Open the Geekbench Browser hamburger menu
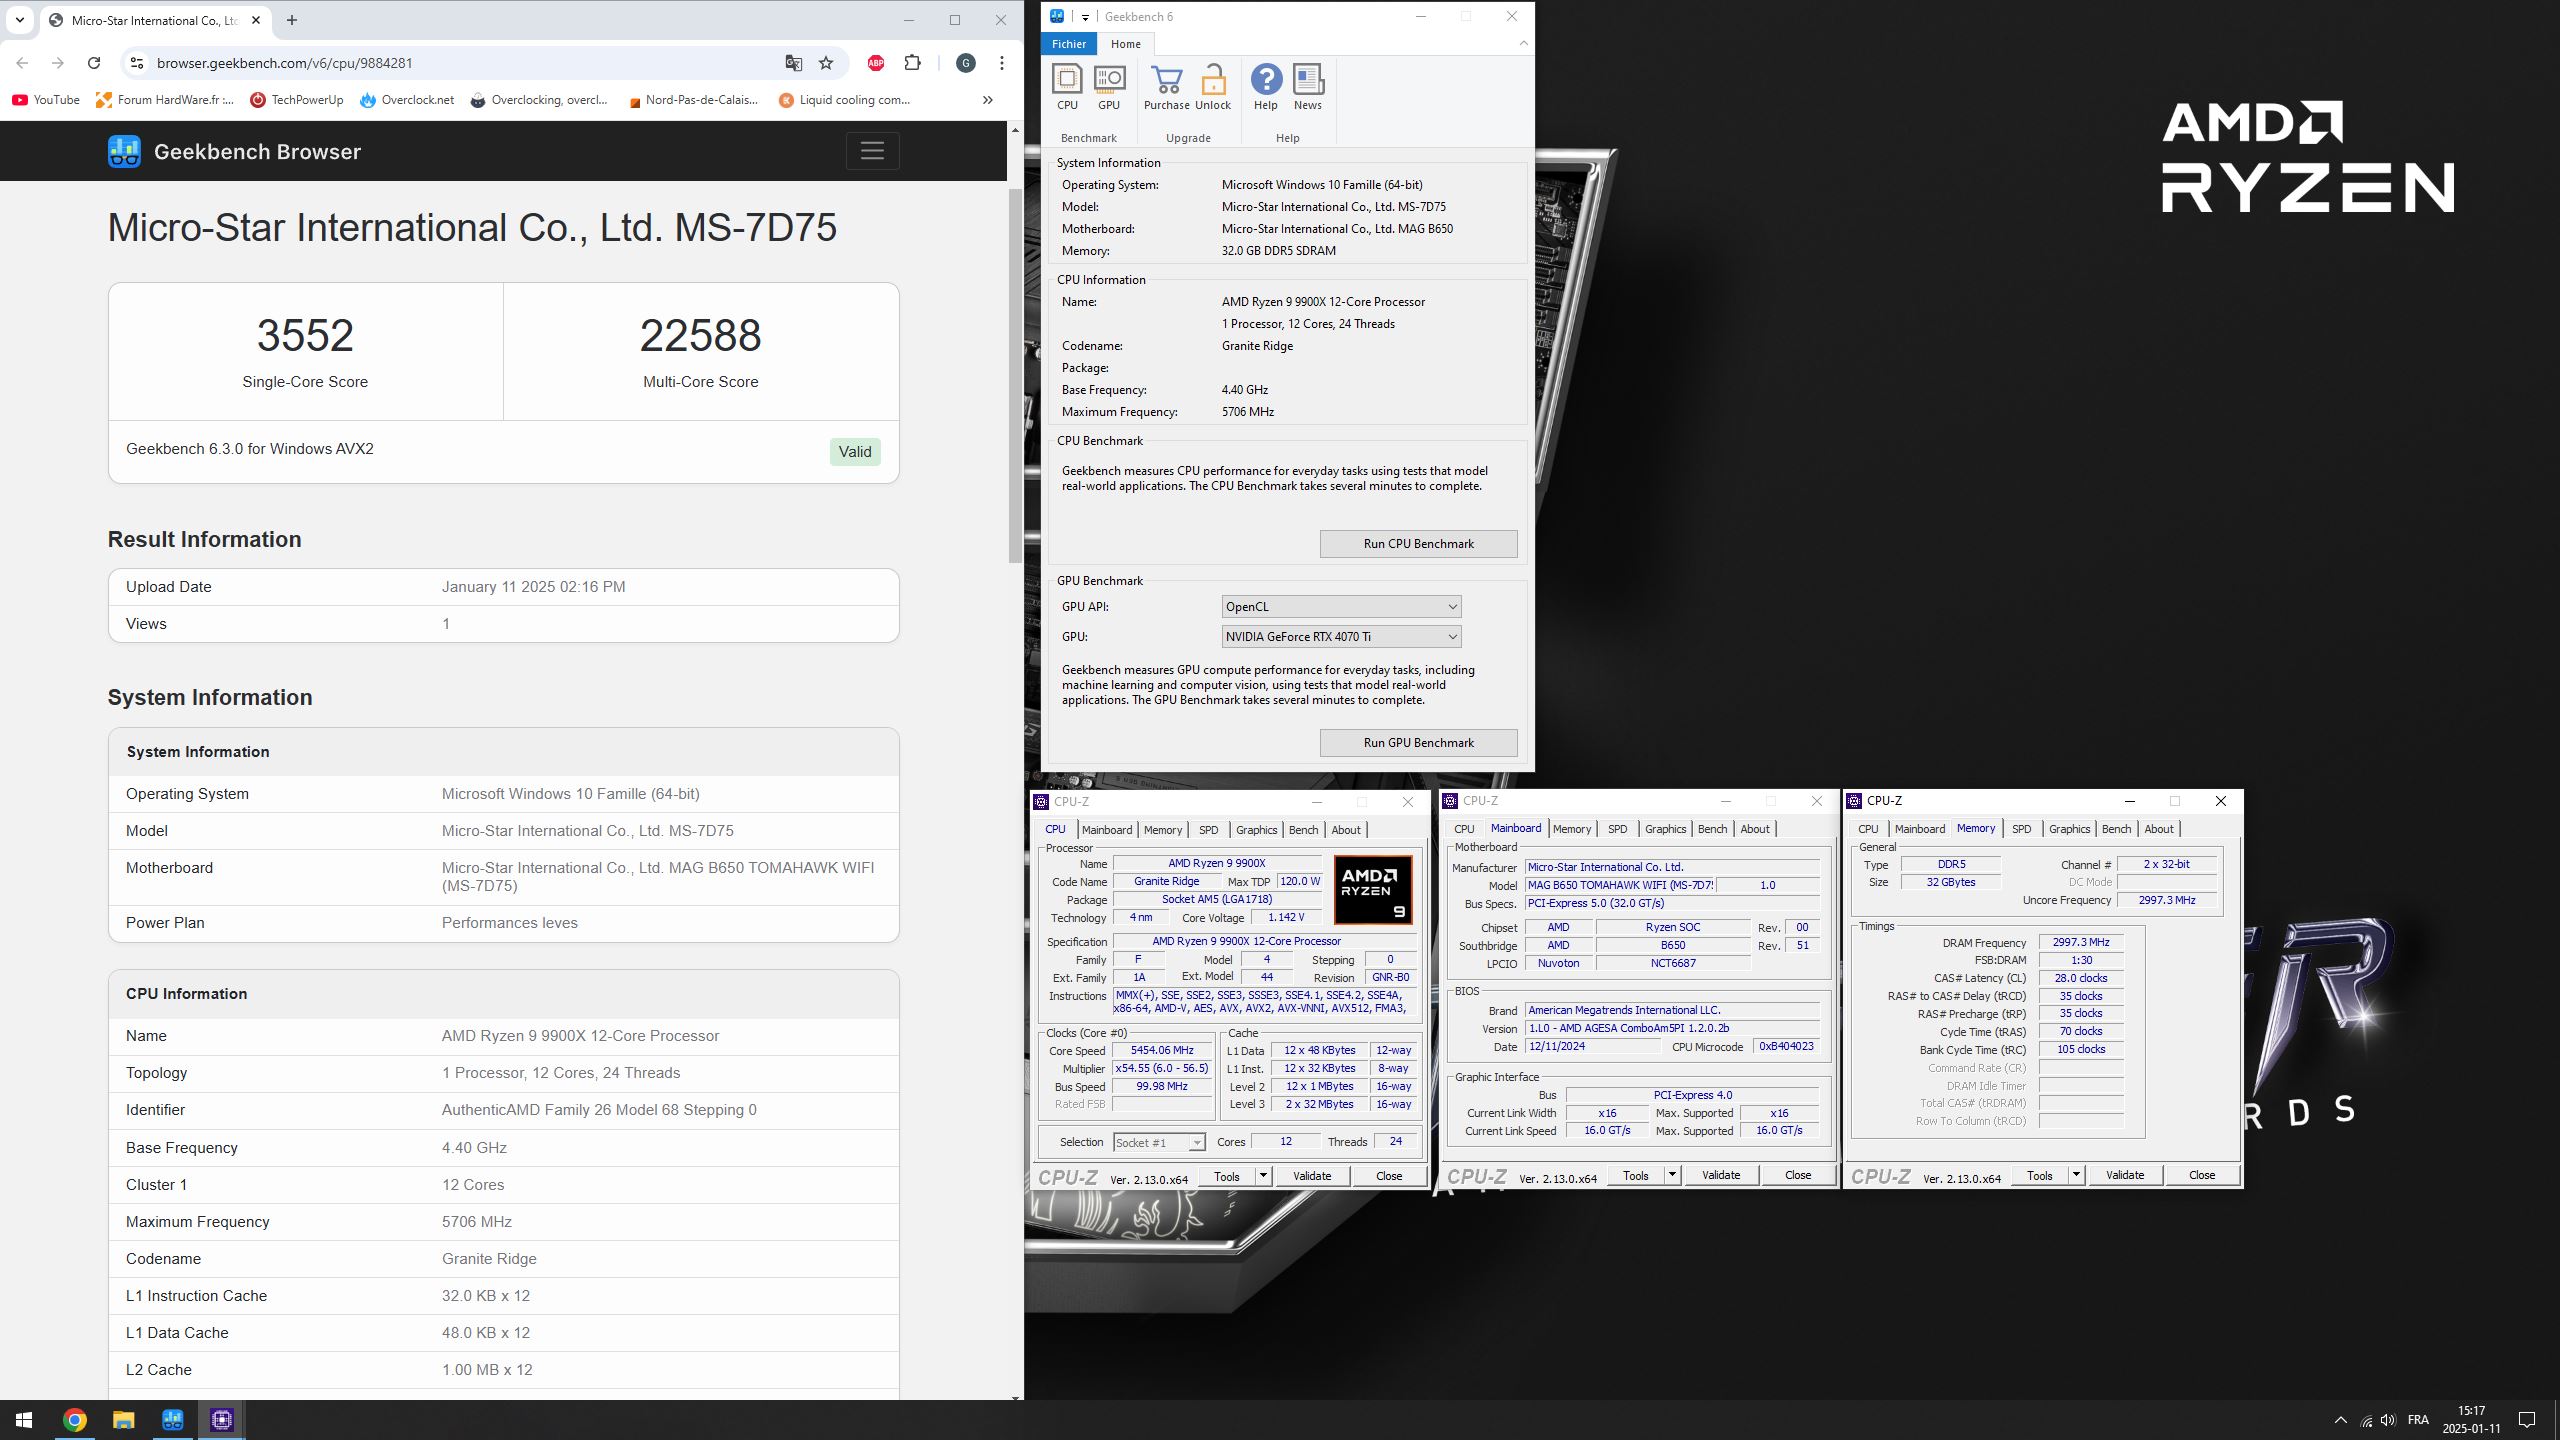Image resolution: width=2560 pixels, height=1440 pixels. pyautogui.click(x=872, y=151)
